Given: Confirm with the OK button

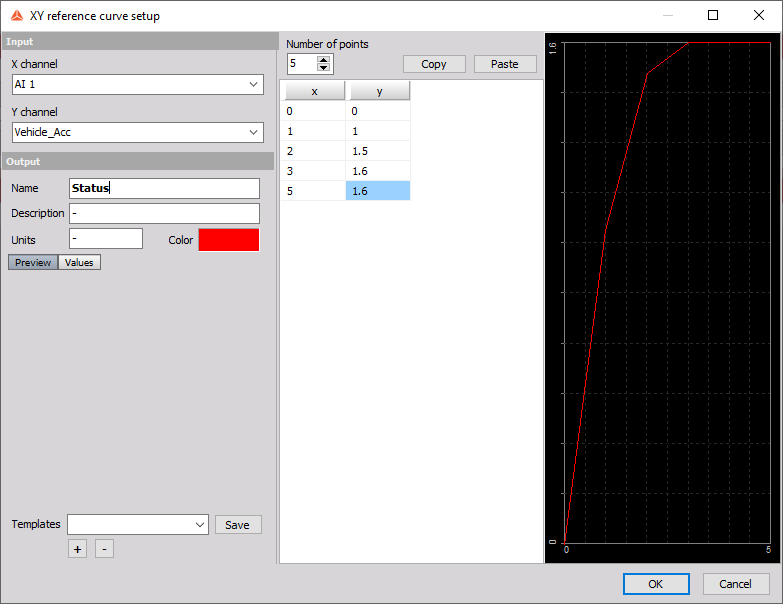Looking at the screenshot, I should click(x=656, y=584).
